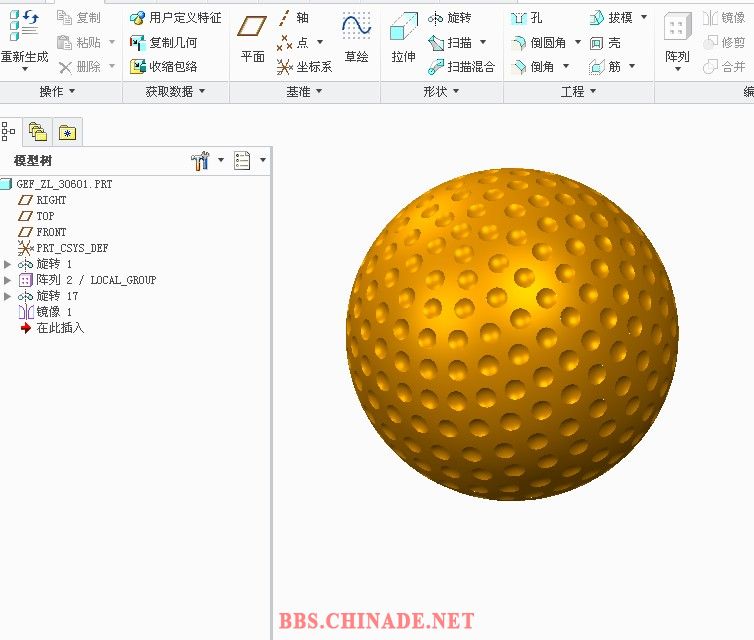
Task: Select the Shell (壳) tool
Action: tap(605, 43)
